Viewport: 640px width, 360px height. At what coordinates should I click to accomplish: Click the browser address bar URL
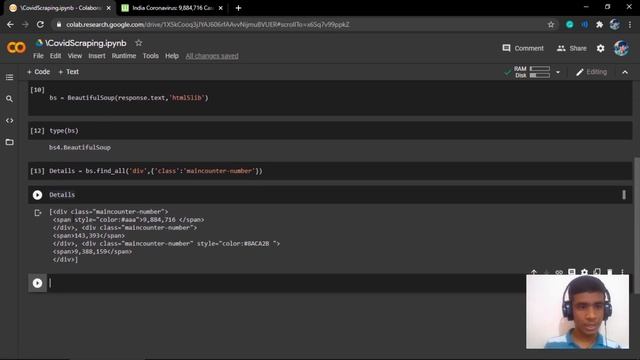(x=207, y=24)
